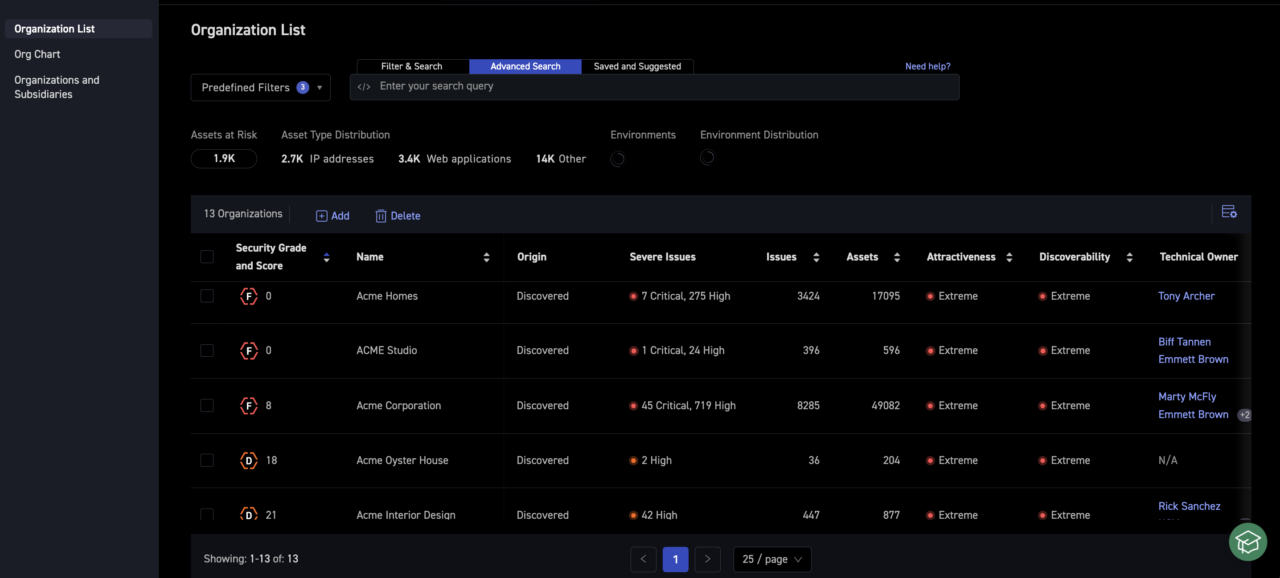This screenshot has width=1280, height=578.
Task: Sort by Security Grade and Score
Action: (x=326, y=258)
